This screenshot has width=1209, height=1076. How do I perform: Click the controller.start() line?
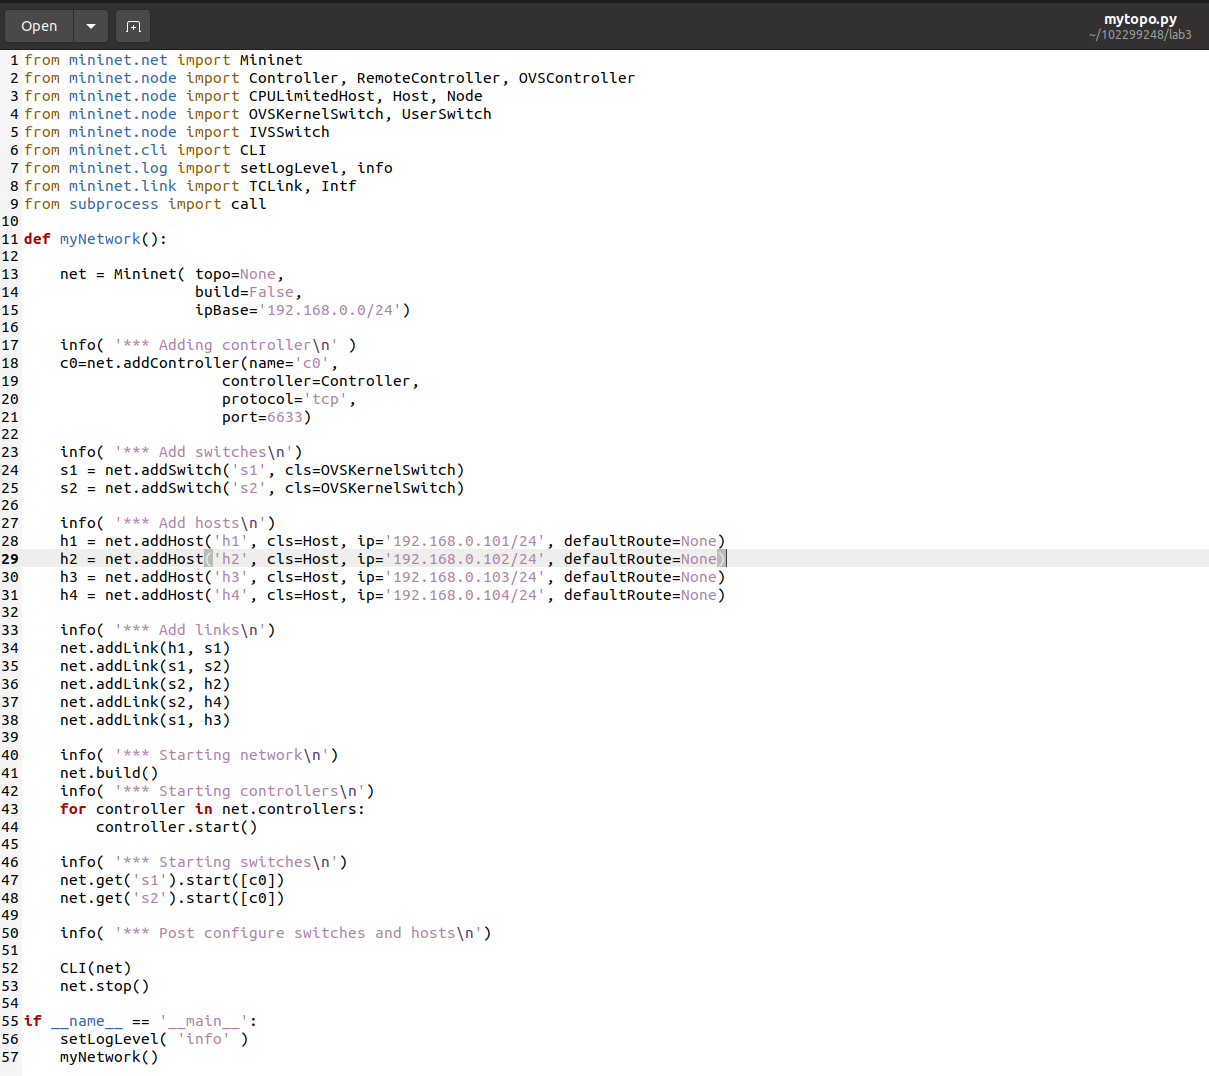(176, 827)
